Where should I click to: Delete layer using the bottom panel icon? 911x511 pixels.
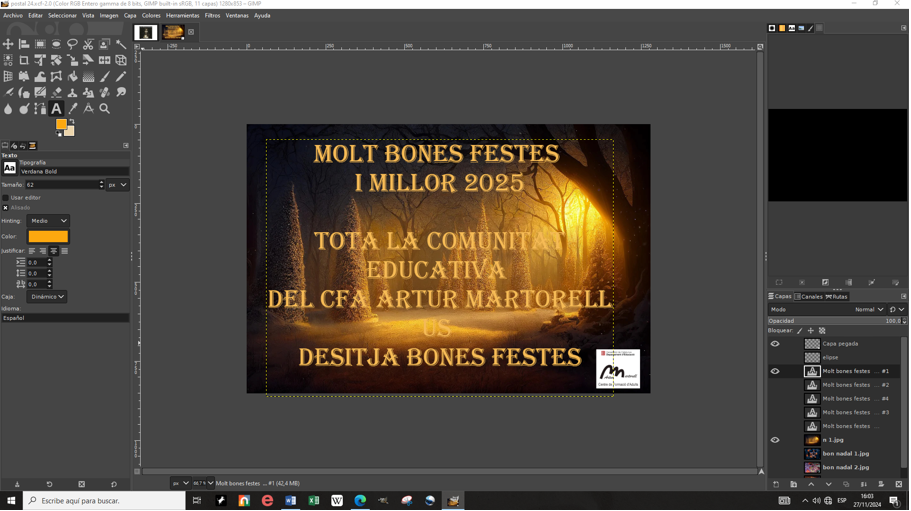click(898, 485)
